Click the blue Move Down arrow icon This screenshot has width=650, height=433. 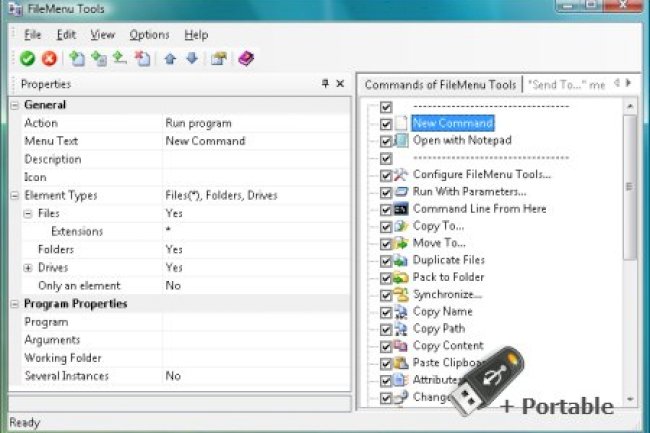[192, 58]
